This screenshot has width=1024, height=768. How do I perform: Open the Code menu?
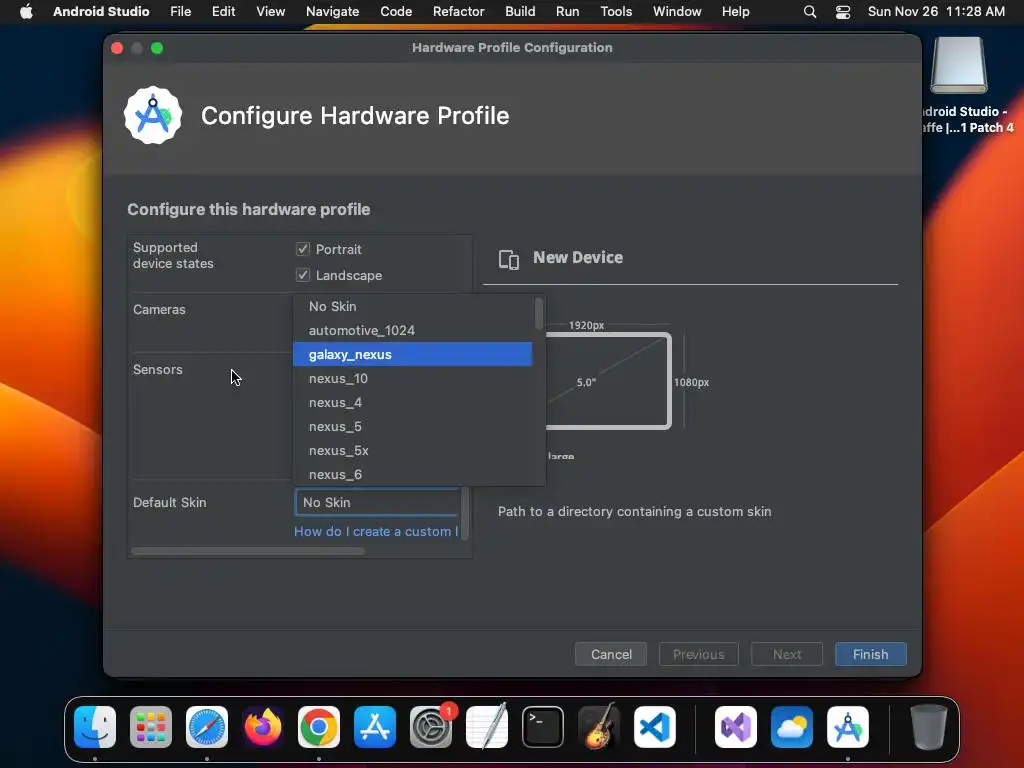coord(396,11)
